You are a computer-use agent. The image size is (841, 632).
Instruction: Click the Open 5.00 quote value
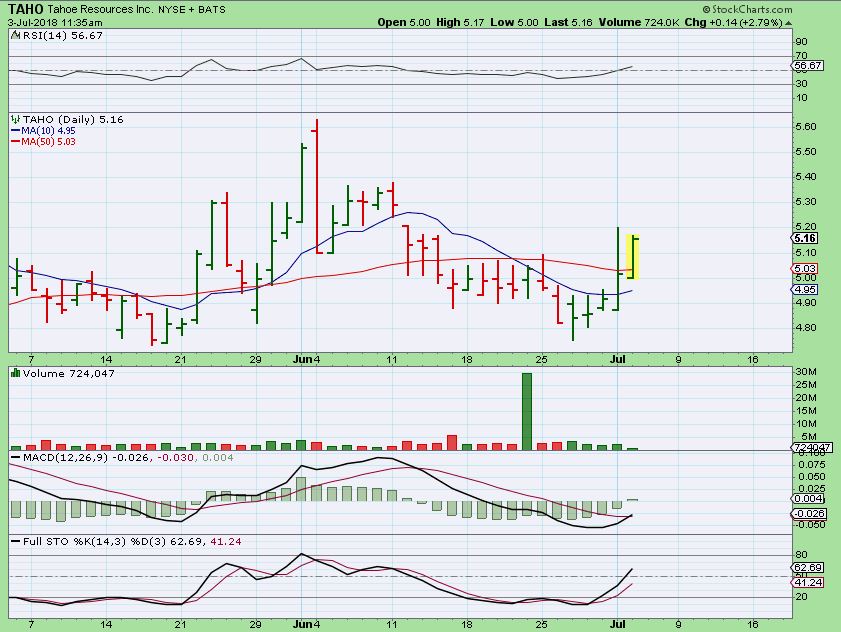tap(403, 23)
